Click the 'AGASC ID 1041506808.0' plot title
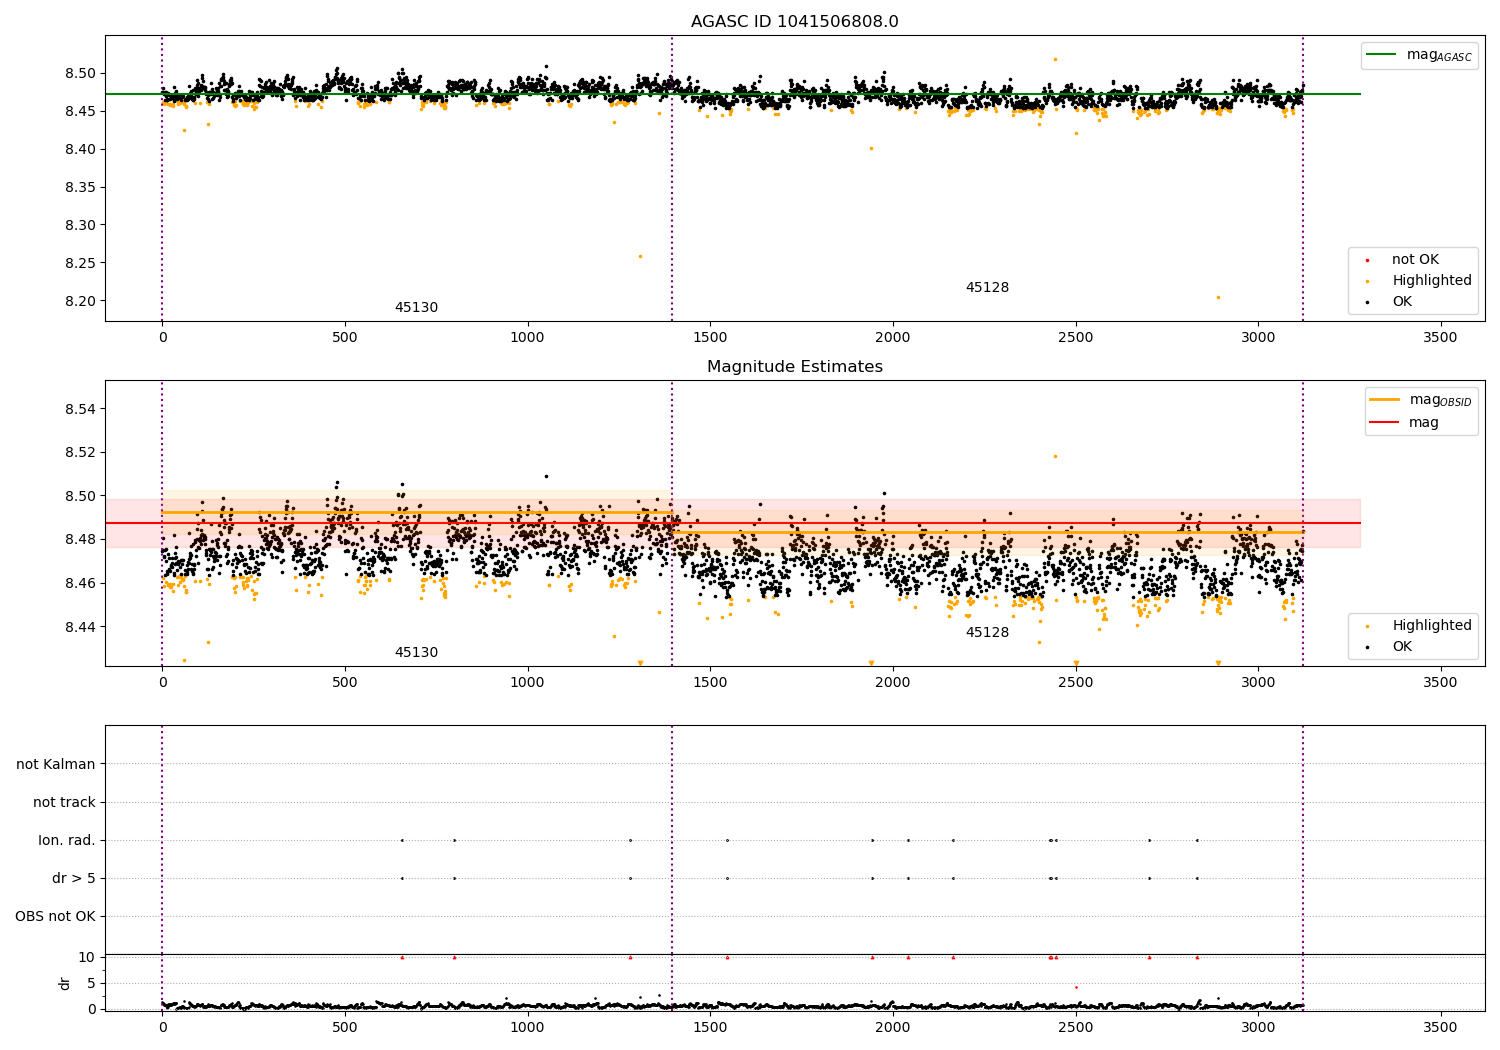Screen dimensions: 1500x1050 coord(794,22)
